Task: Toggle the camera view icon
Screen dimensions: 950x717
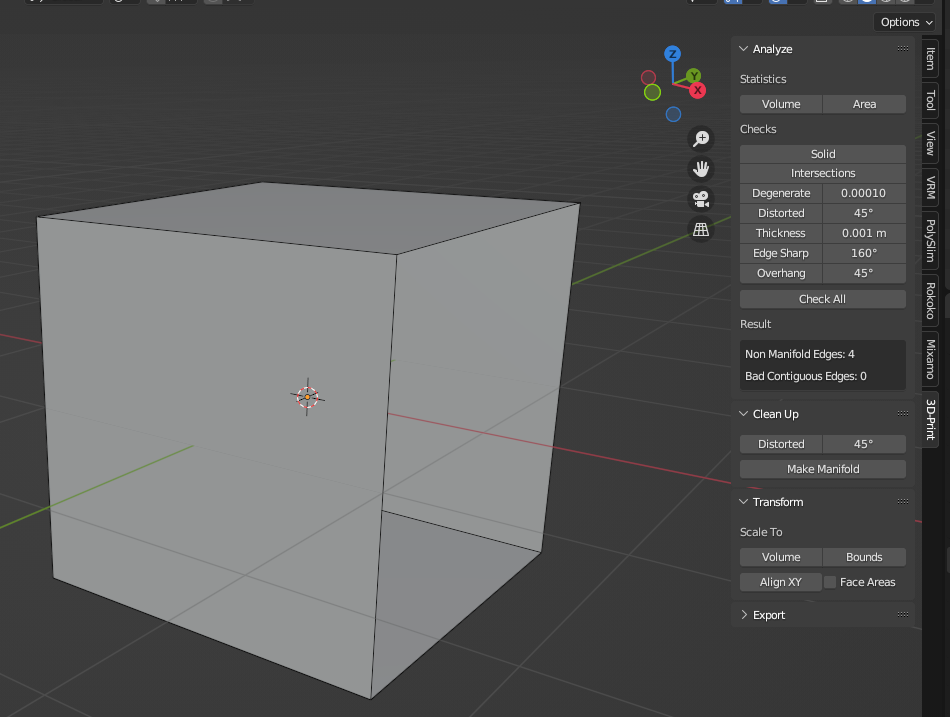Action: click(x=701, y=199)
